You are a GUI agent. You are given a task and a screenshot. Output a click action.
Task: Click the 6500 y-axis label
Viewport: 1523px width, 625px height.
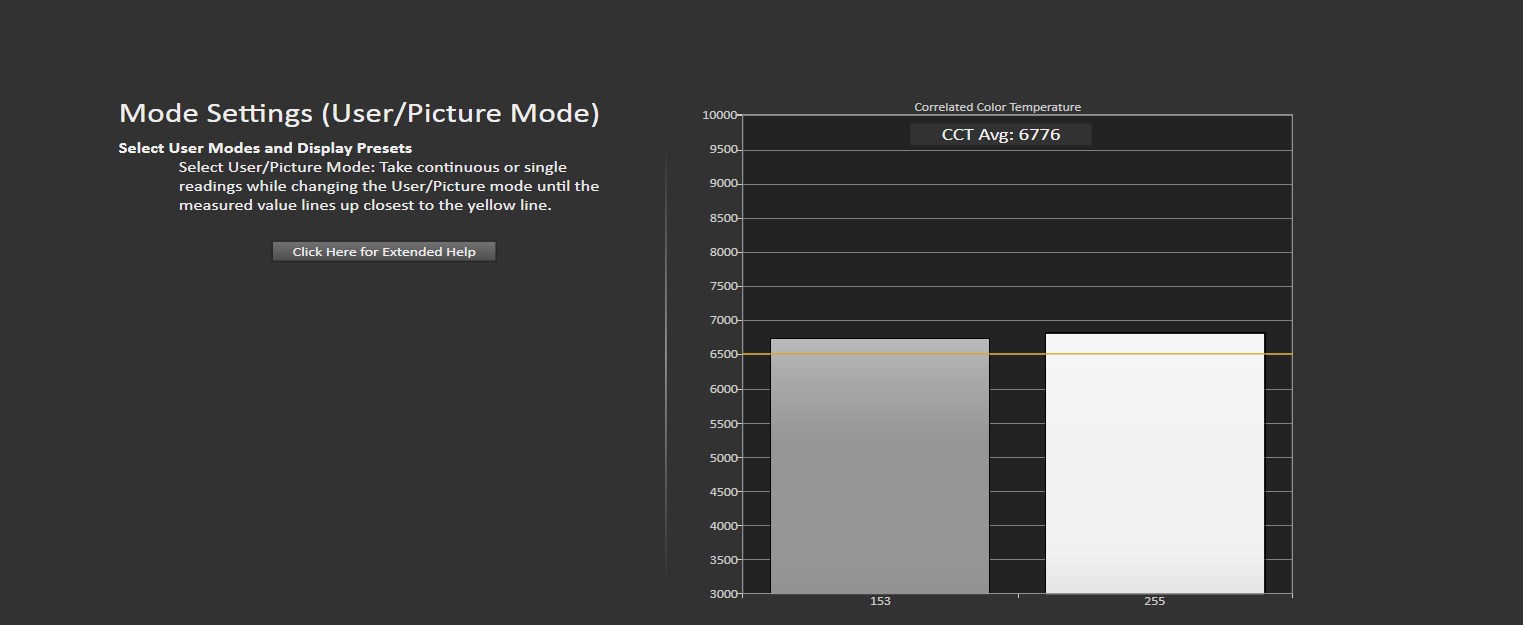(x=723, y=354)
